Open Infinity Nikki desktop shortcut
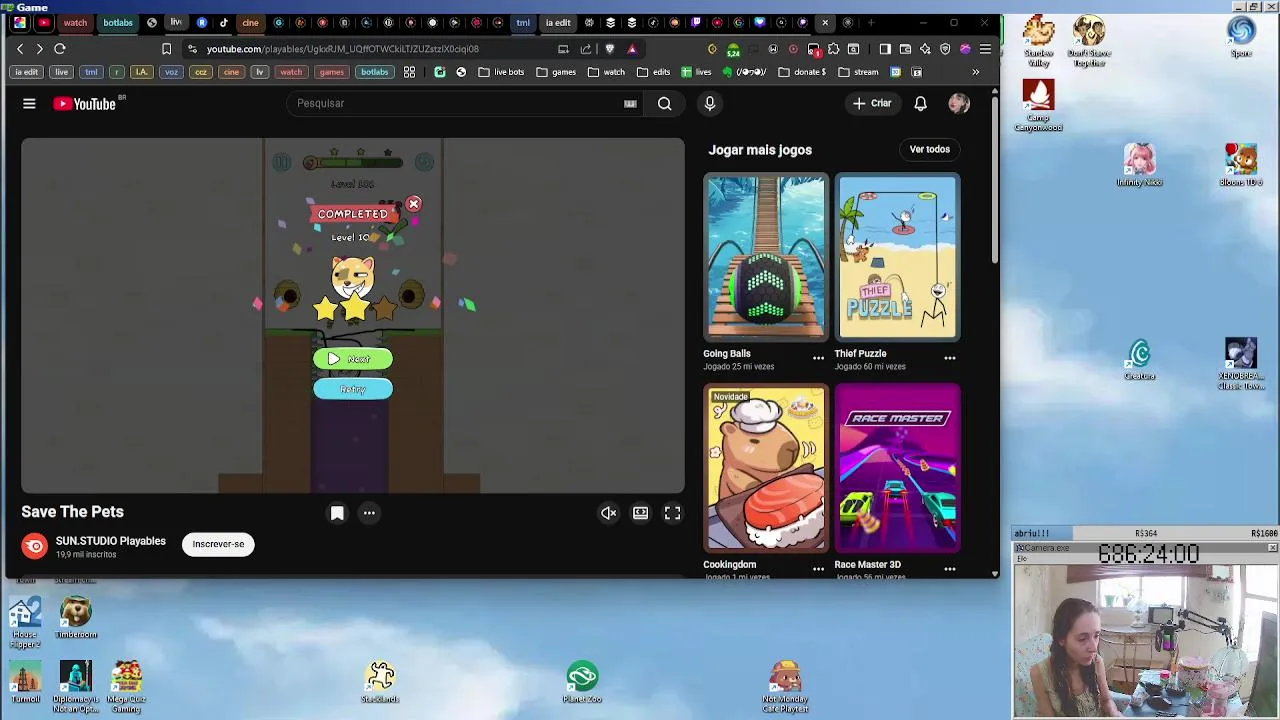Screen dimensions: 1280x720 1139,165
